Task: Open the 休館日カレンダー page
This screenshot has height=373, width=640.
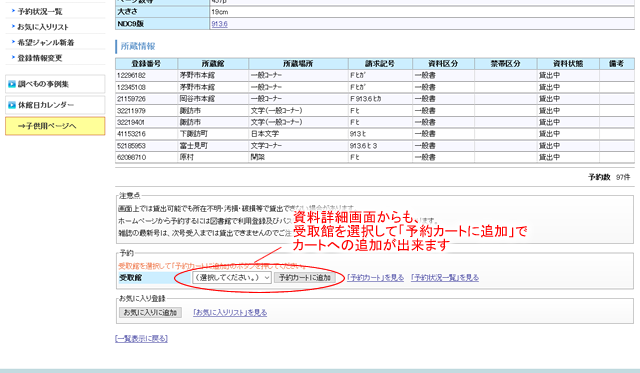Action: pos(55,105)
